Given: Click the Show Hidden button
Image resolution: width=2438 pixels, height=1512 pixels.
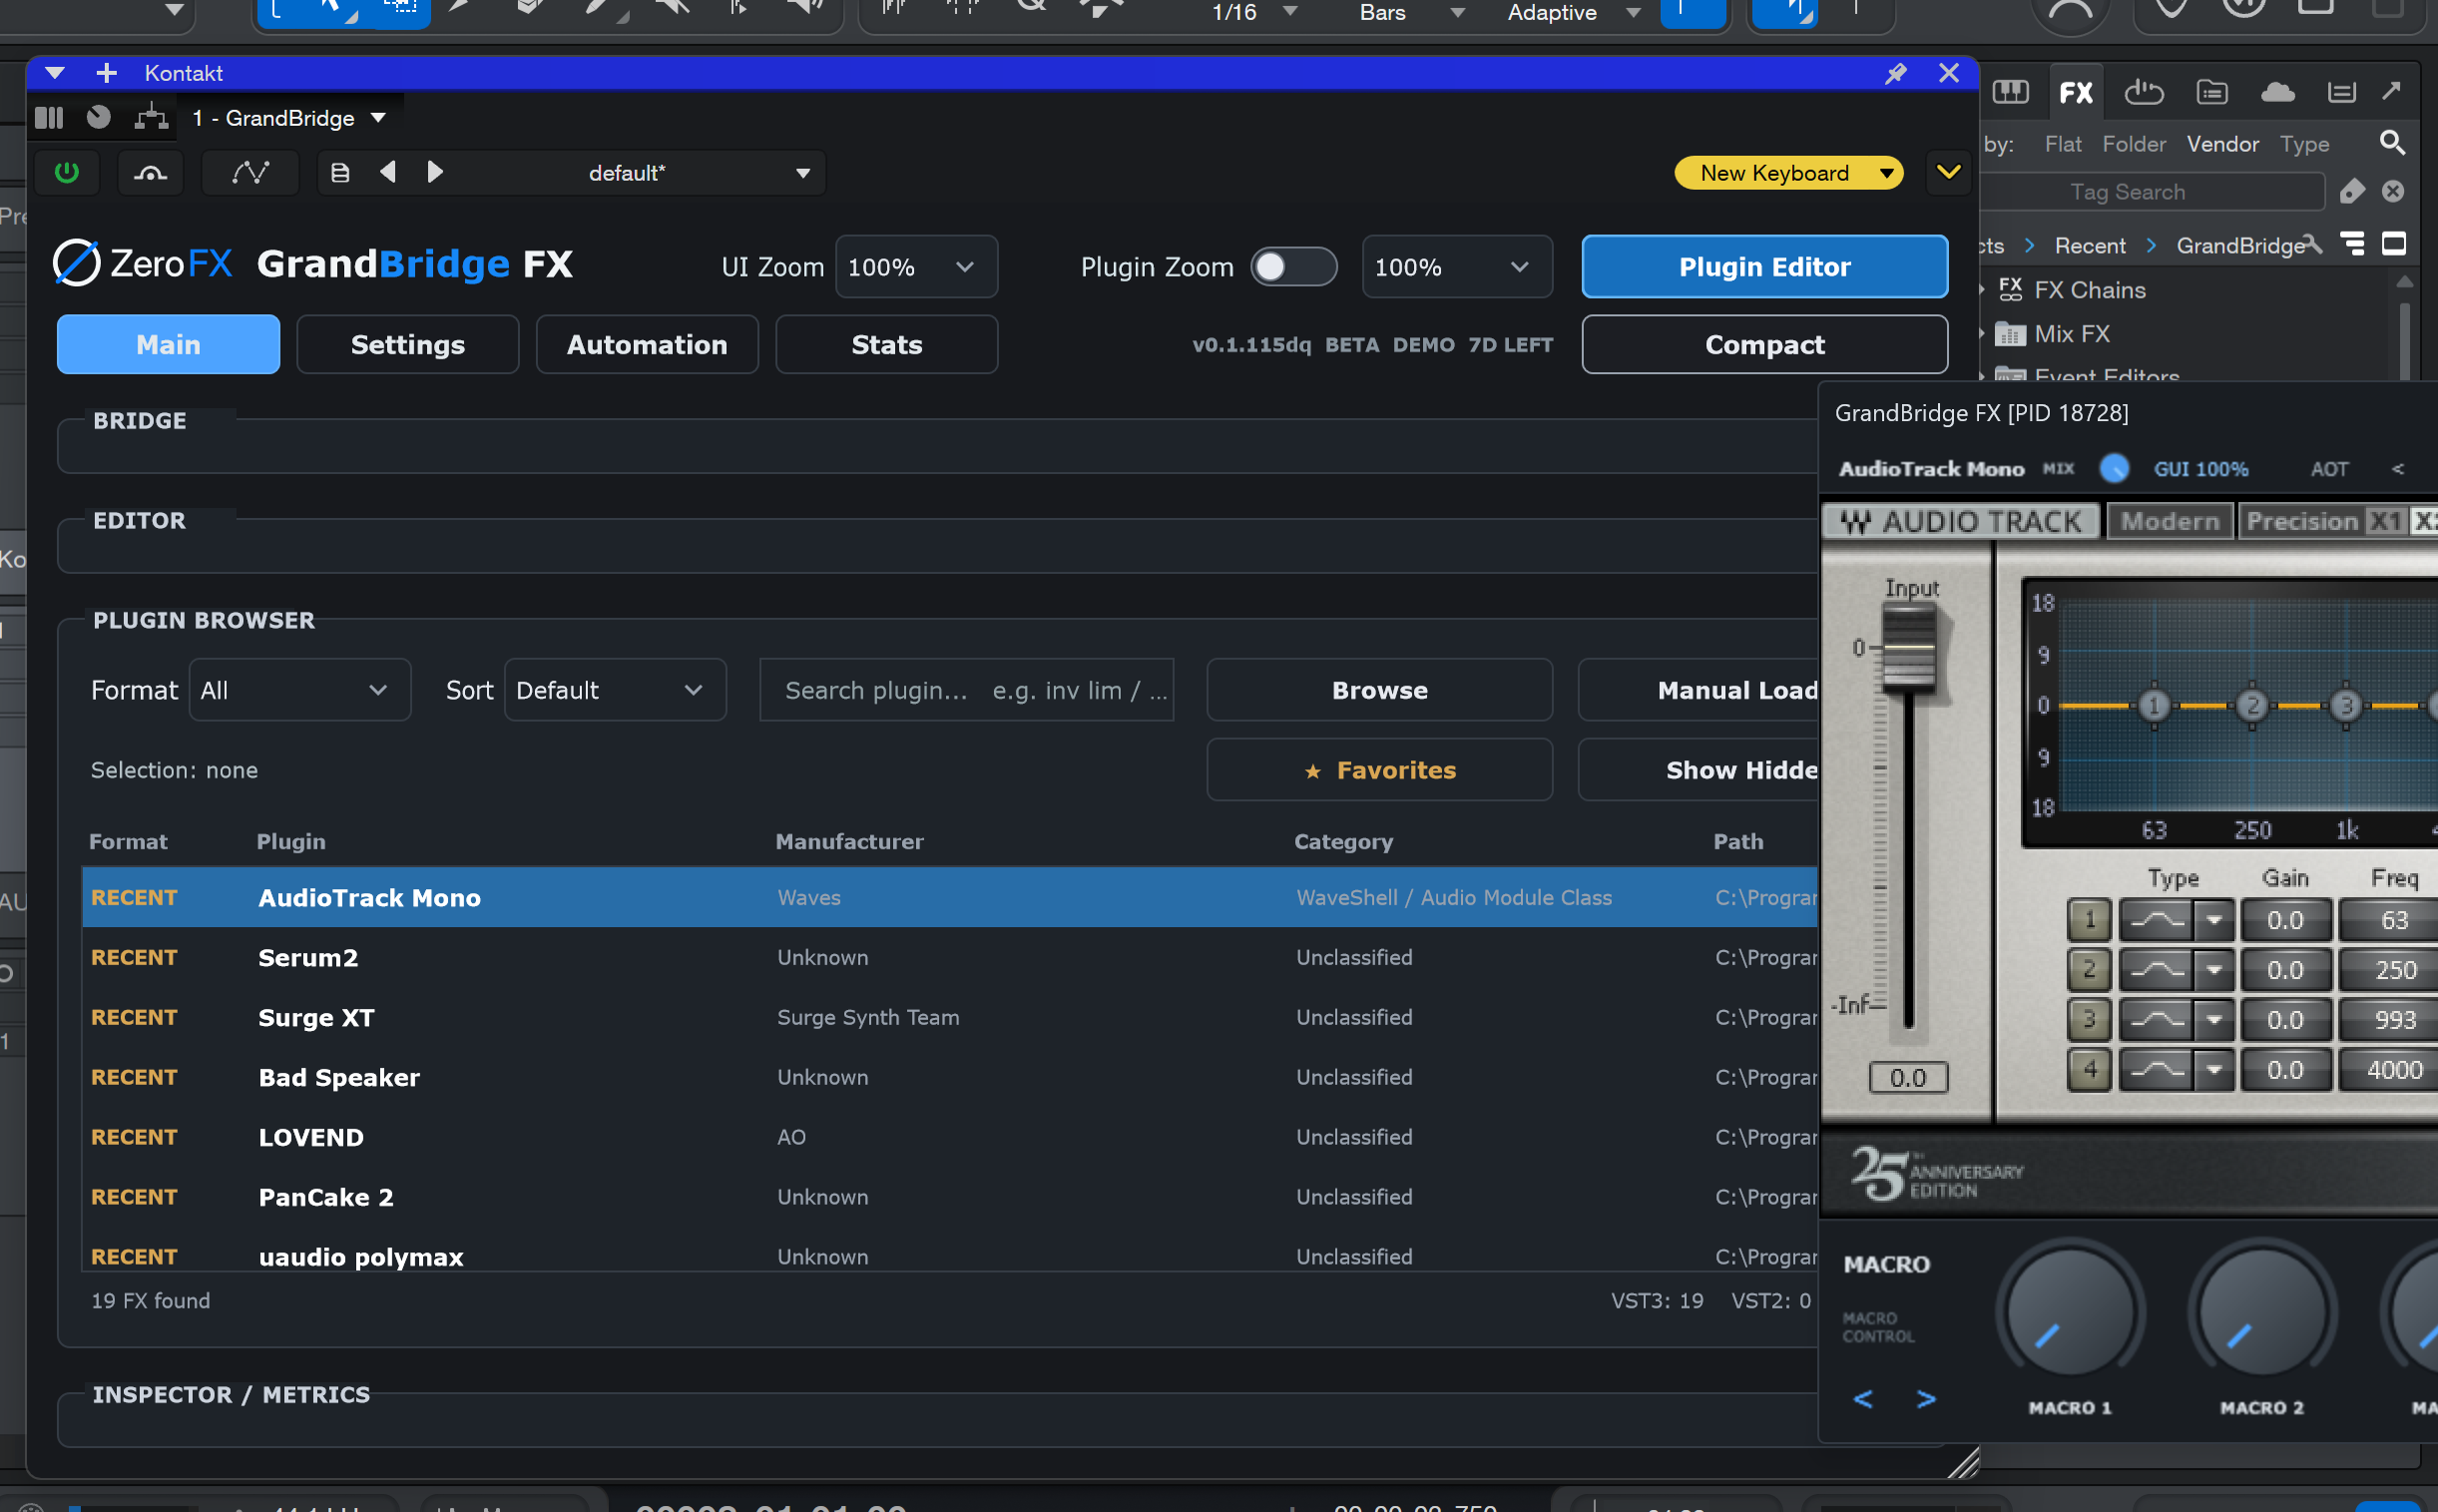Looking at the screenshot, I should 1698,770.
